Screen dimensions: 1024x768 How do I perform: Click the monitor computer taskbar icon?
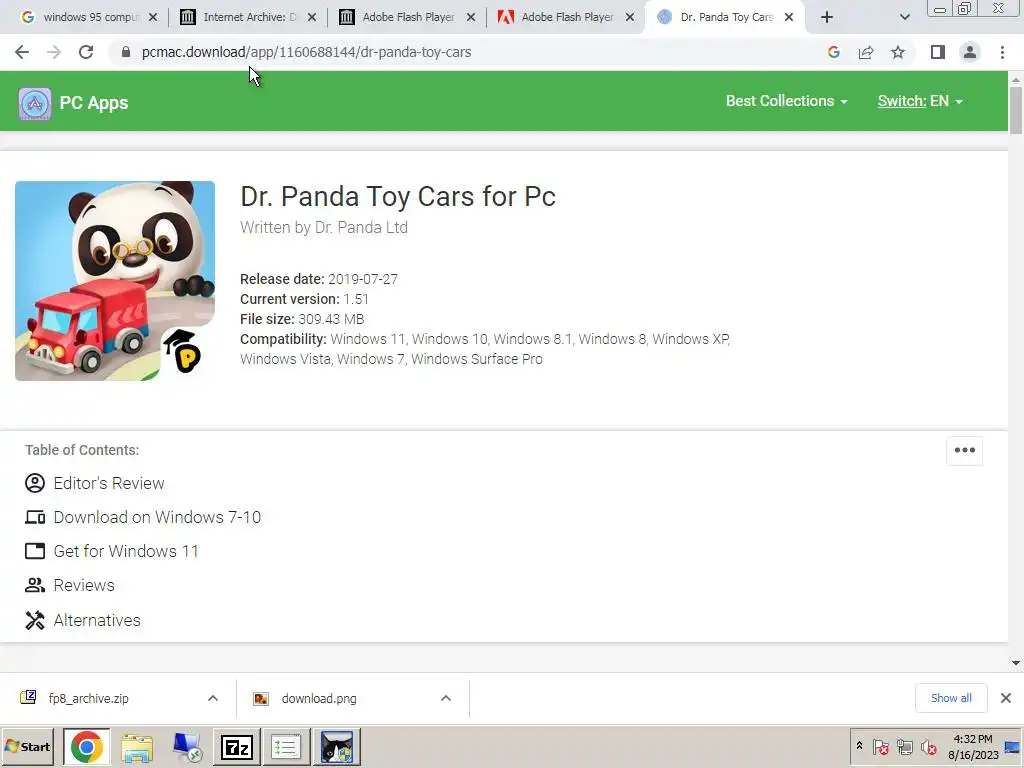[x=187, y=747]
